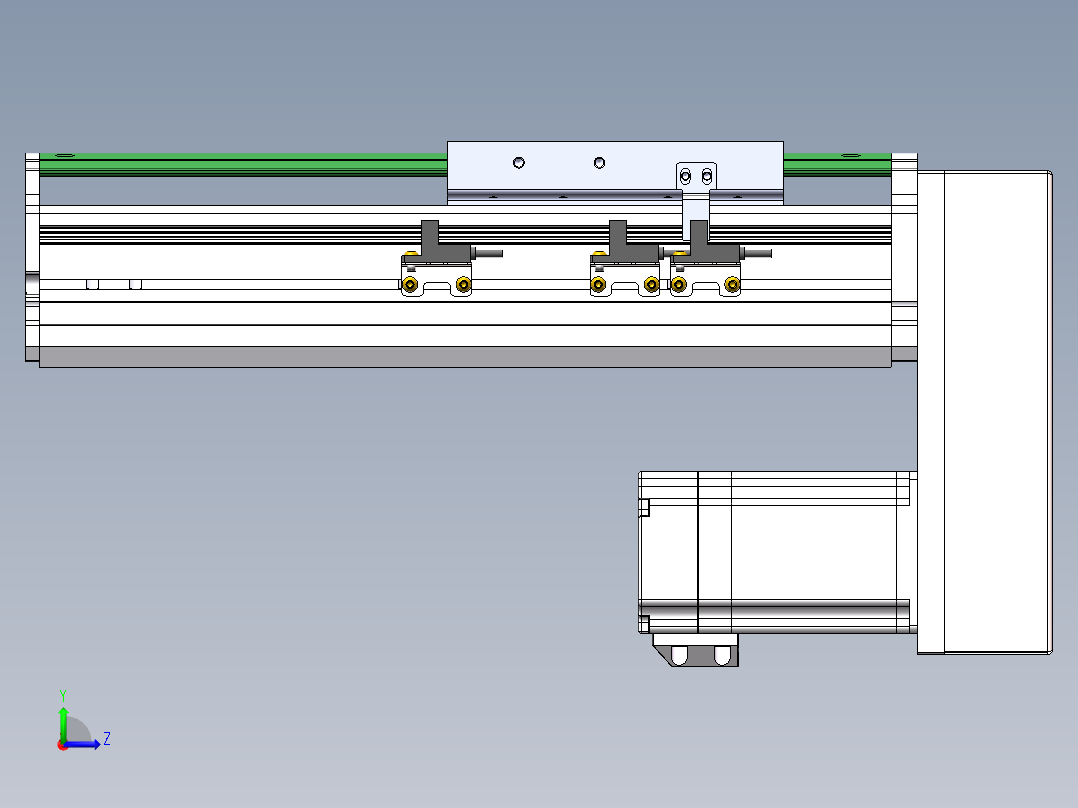The width and height of the screenshot is (1078, 808).
Task: Pick the left slot of the sensor flag bracket
Action: pyautogui.click(x=686, y=177)
